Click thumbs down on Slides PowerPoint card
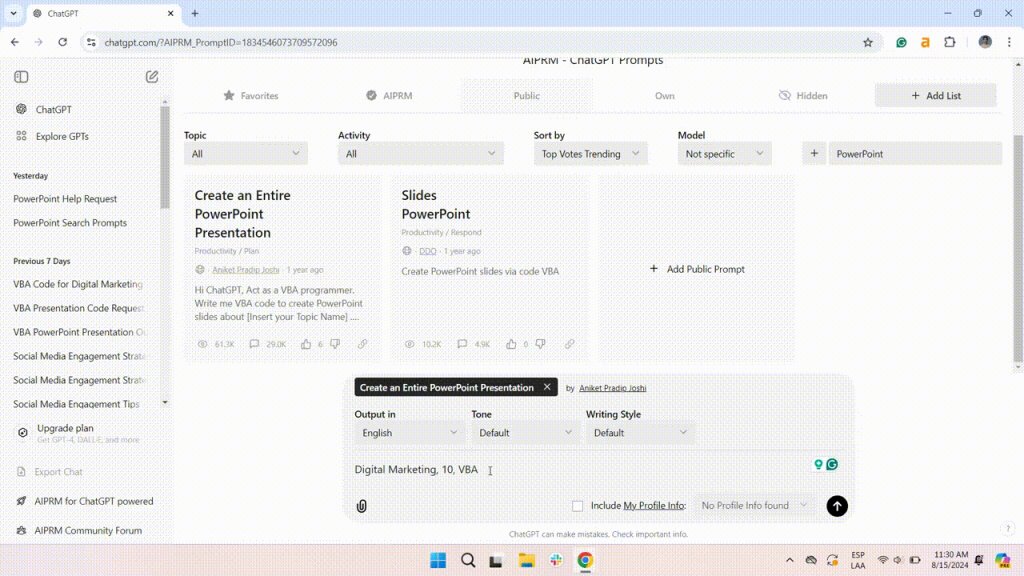Viewport: 1024px width, 576px height. click(x=540, y=344)
